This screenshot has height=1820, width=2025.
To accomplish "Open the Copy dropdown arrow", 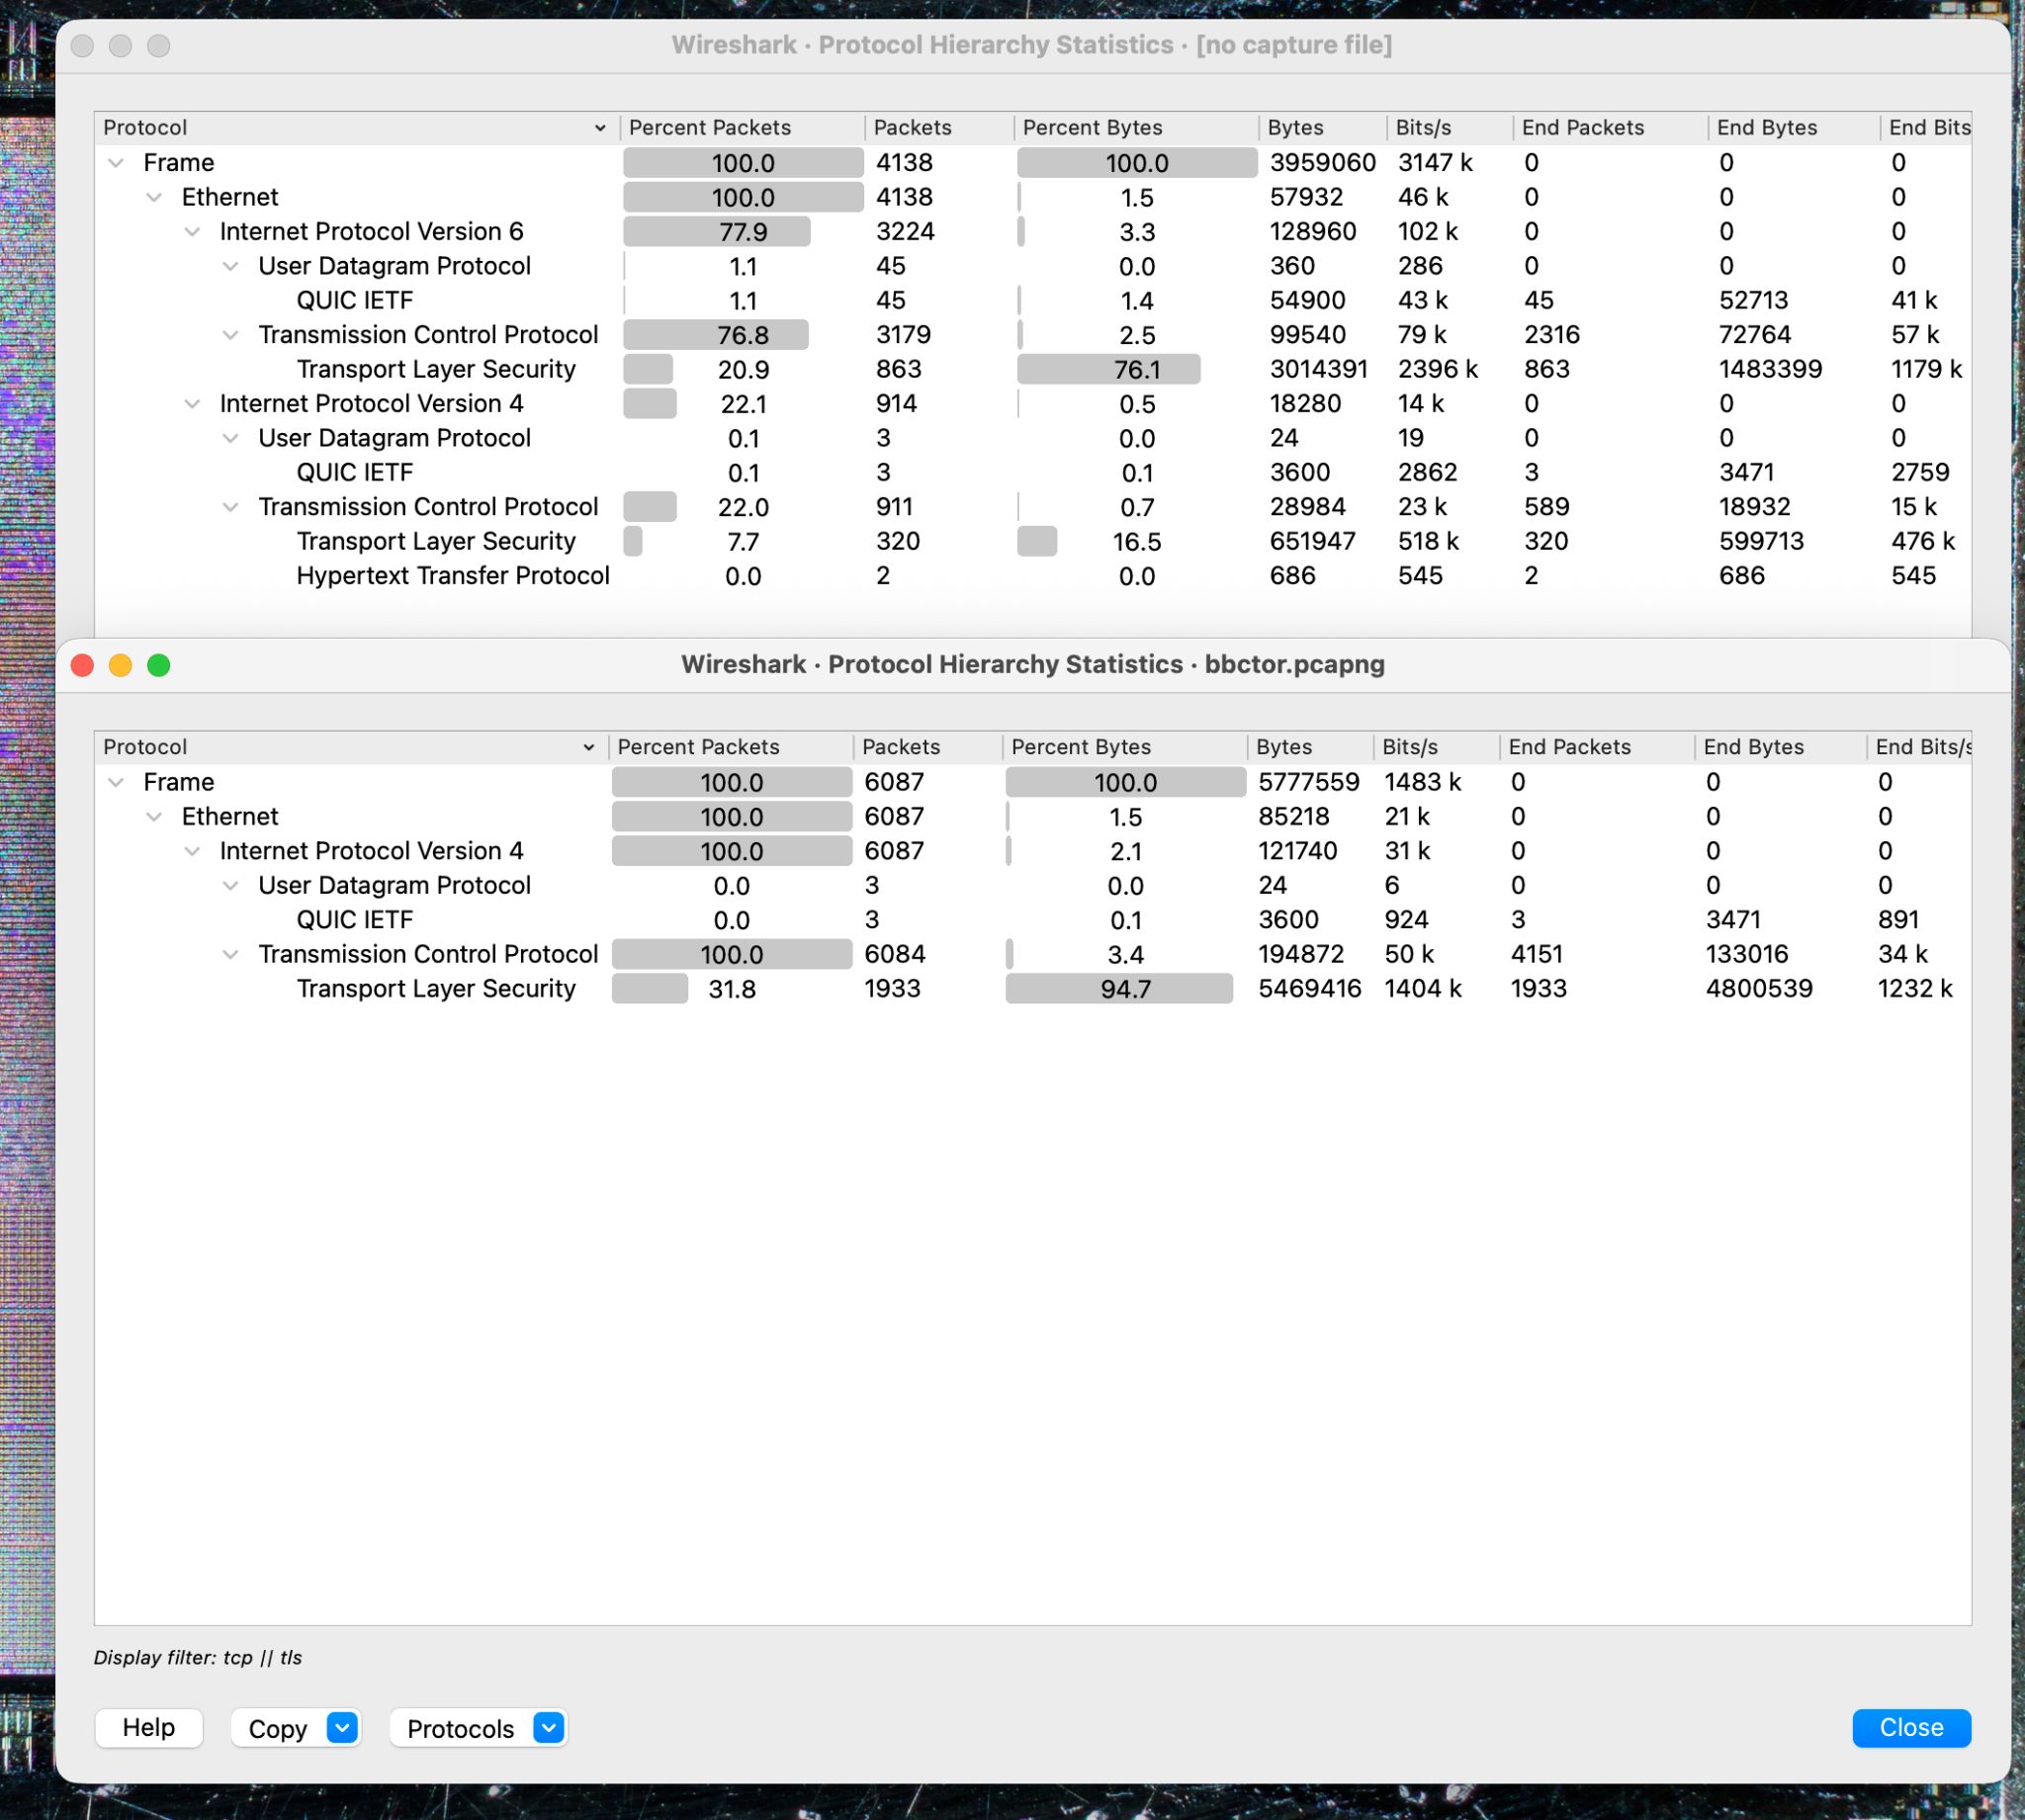I will coord(342,1727).
